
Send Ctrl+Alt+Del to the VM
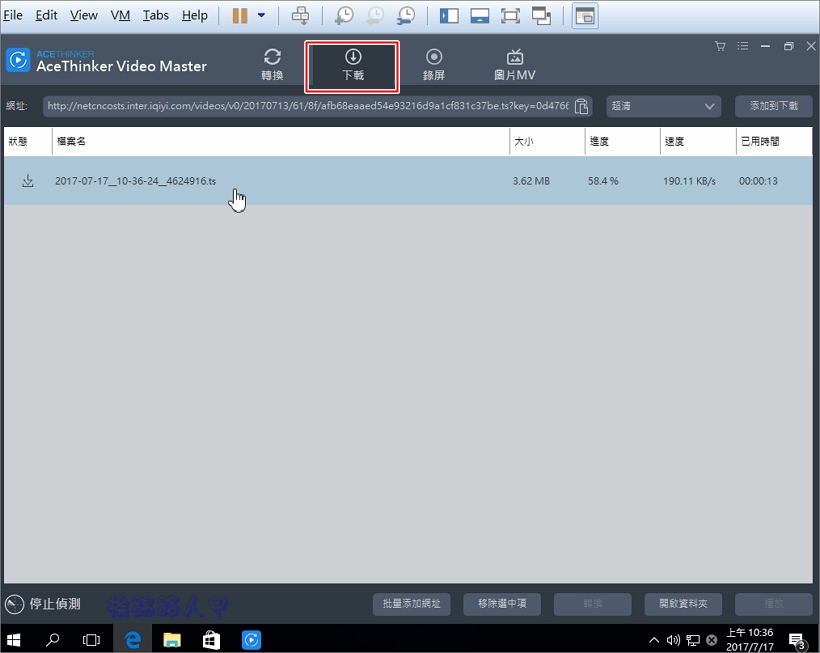pyautogui.click(x=300, y=16)
